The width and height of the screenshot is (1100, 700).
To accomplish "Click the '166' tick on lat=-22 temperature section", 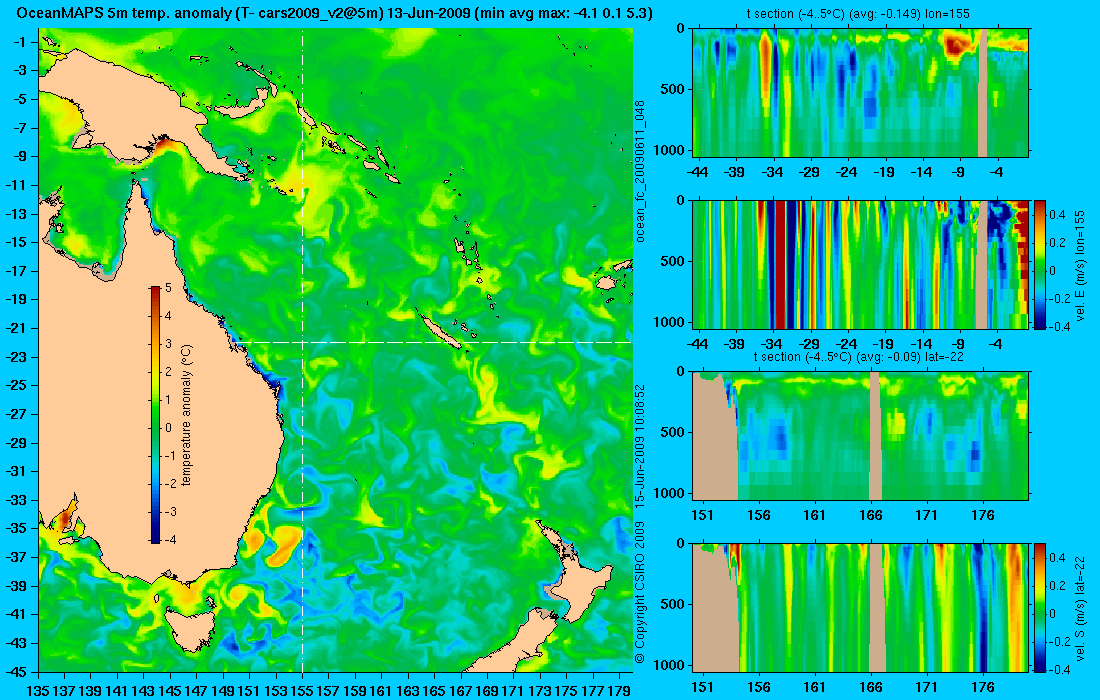I will coord(871,515).
